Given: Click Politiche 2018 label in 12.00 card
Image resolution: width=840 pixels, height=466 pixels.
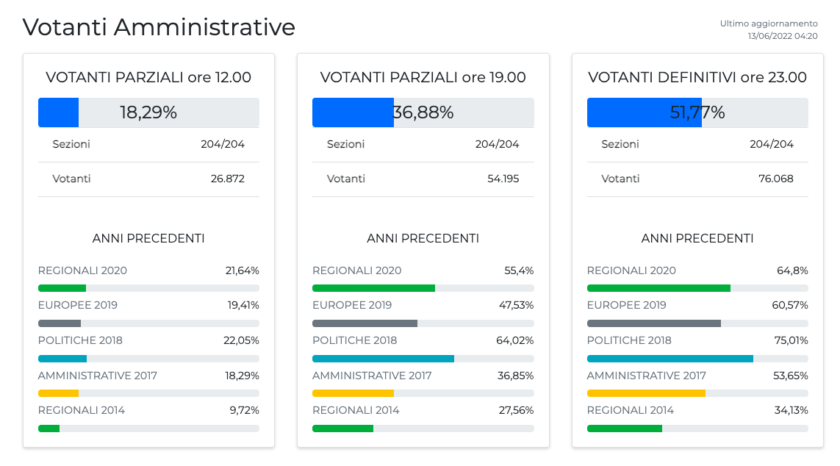Looking at the screenshot, I should [x=80, y=340].
